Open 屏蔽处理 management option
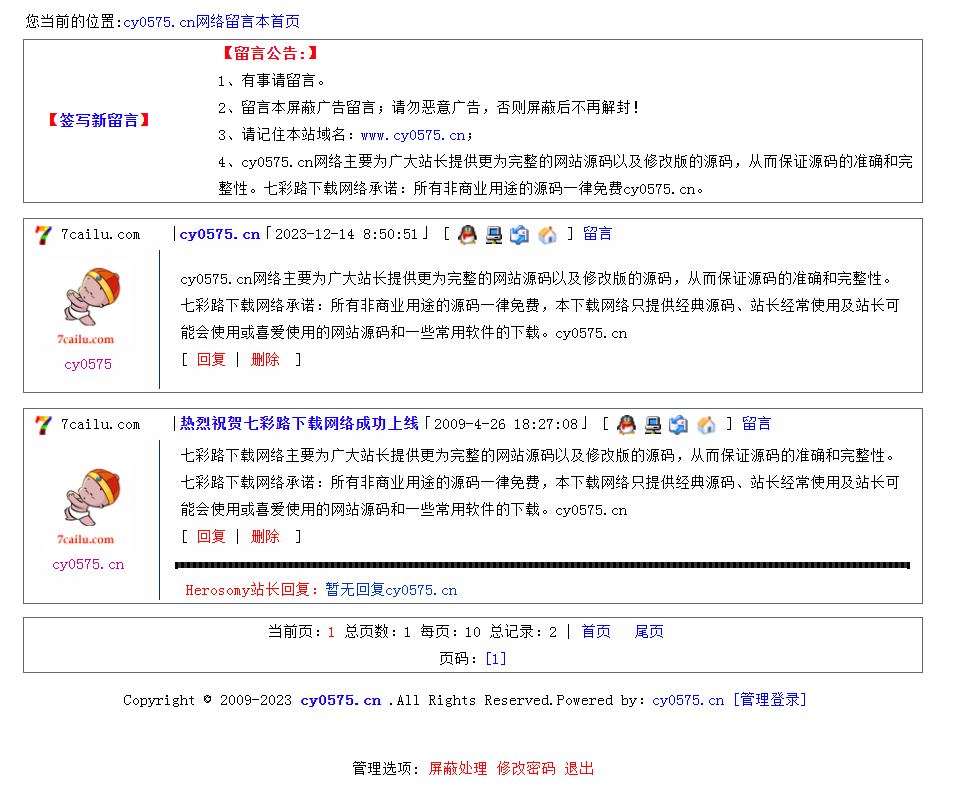 tap(457, 769)
